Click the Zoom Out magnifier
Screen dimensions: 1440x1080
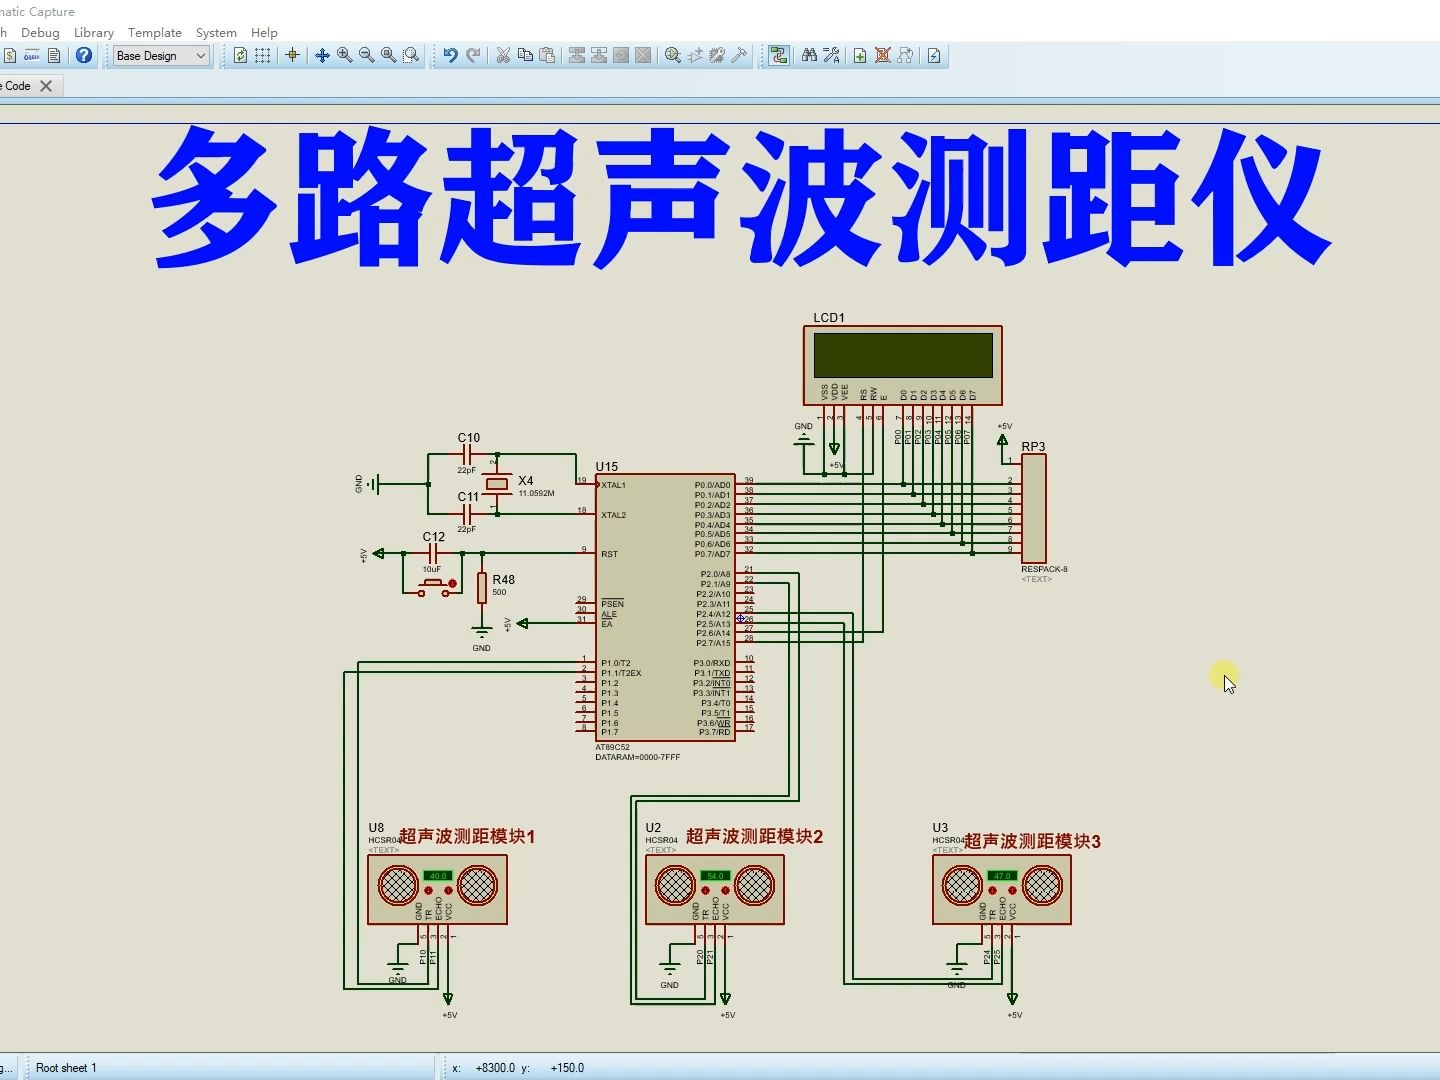tap(366, 56)
